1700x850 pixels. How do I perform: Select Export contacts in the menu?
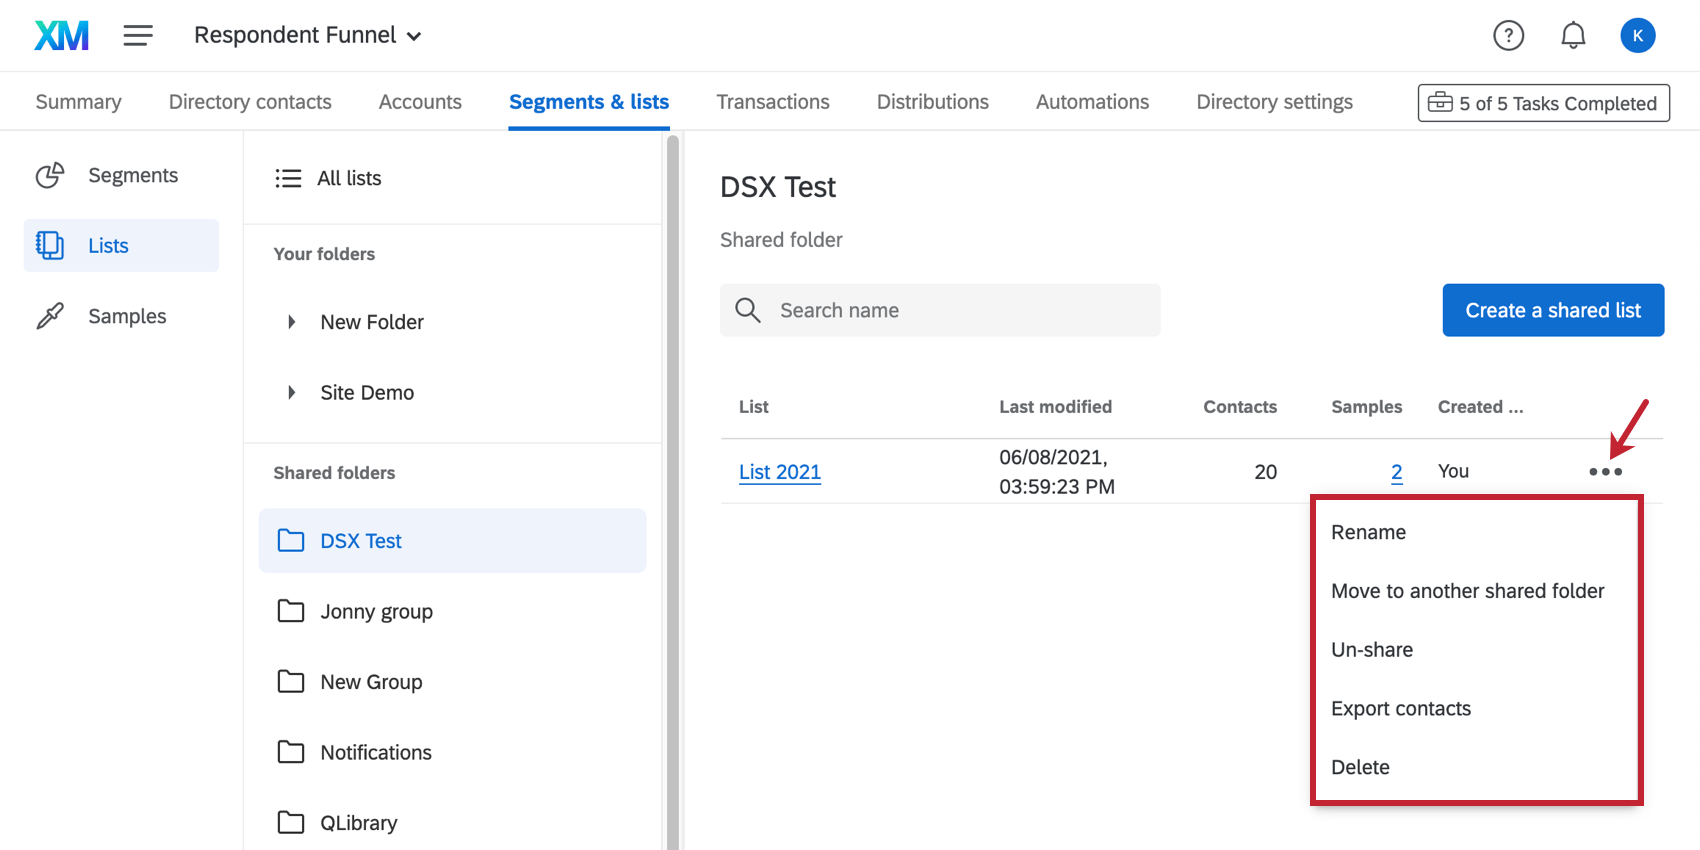point(1401,709)
